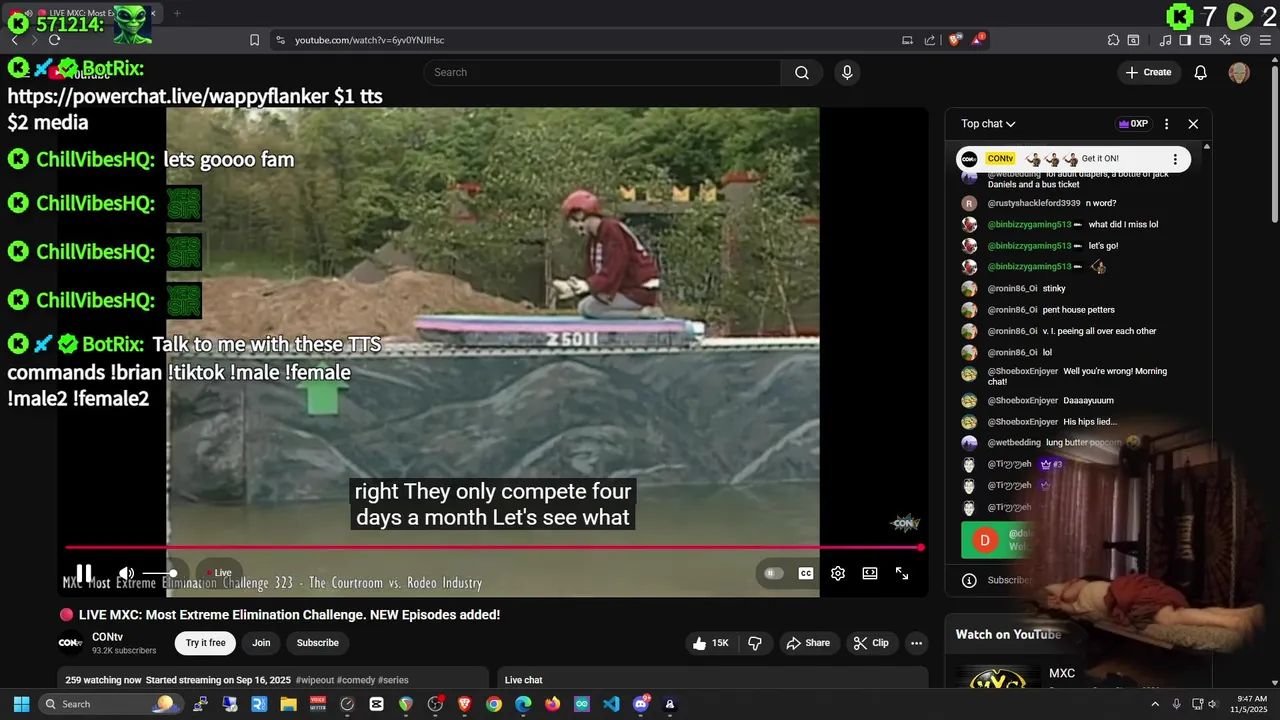The height and width of the screenshot is (720, 1280).
Task: Toggle the browser sidebar panel
Action: click(1185, 40)
